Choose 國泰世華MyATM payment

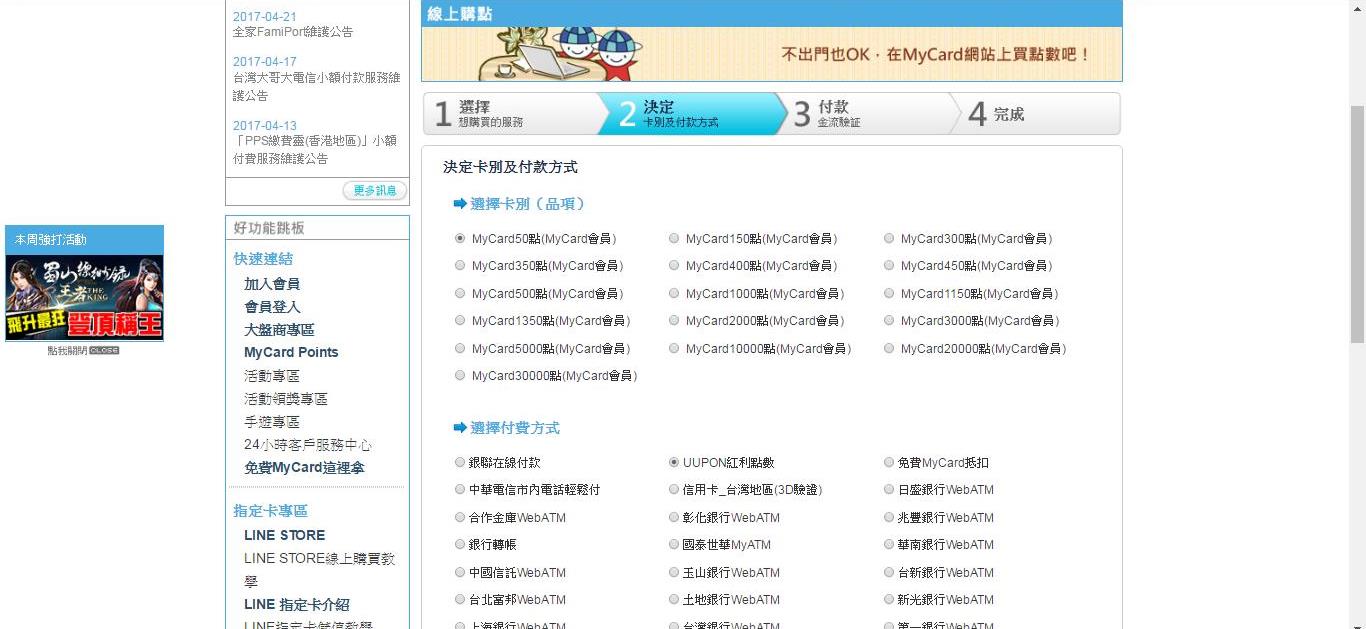tap(674, 545)
